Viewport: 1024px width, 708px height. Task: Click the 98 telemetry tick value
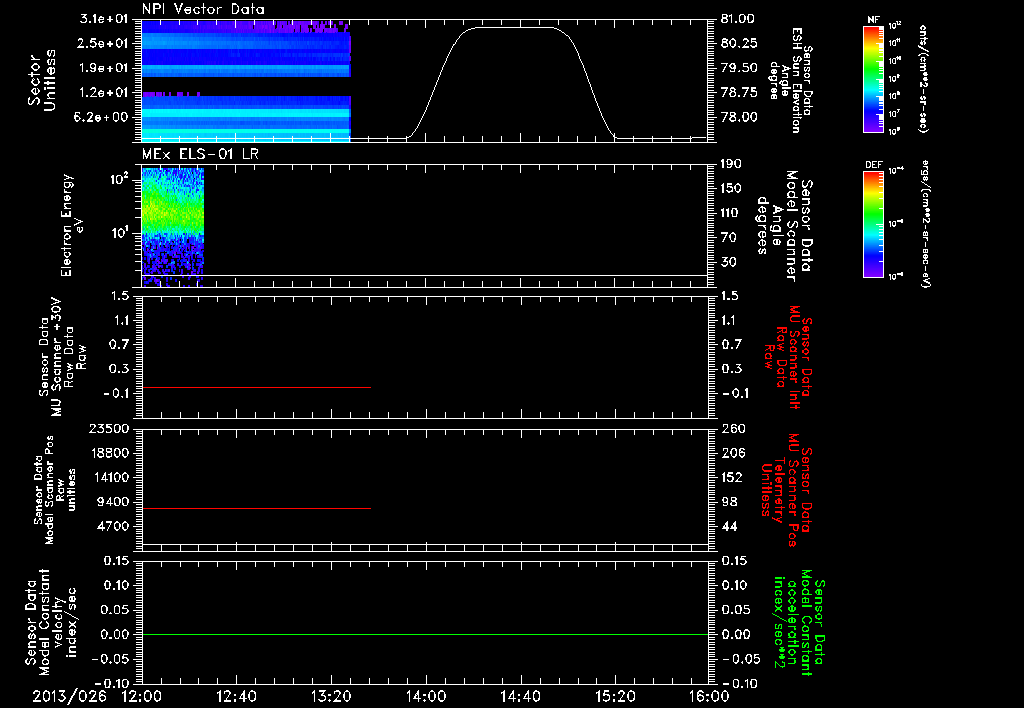pos(729,502)
